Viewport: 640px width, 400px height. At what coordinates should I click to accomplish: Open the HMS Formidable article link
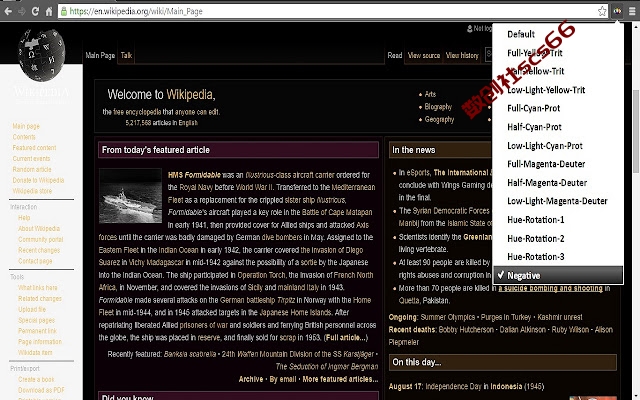coord(194,175)
